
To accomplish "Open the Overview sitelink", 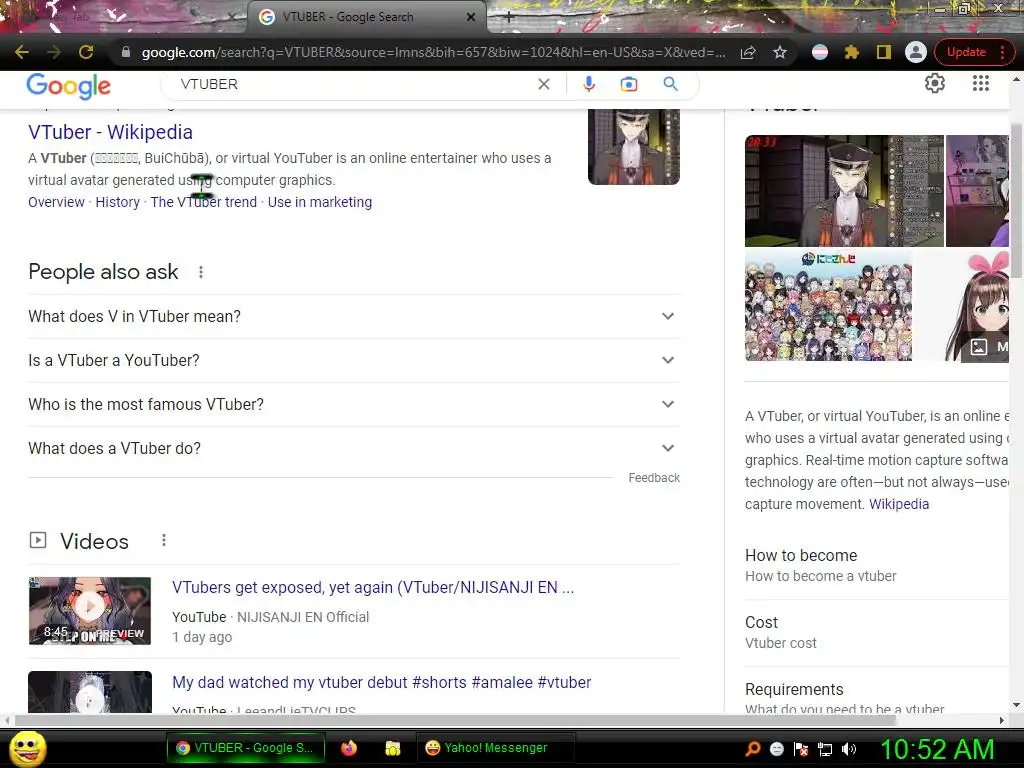I will pos(56,202).
